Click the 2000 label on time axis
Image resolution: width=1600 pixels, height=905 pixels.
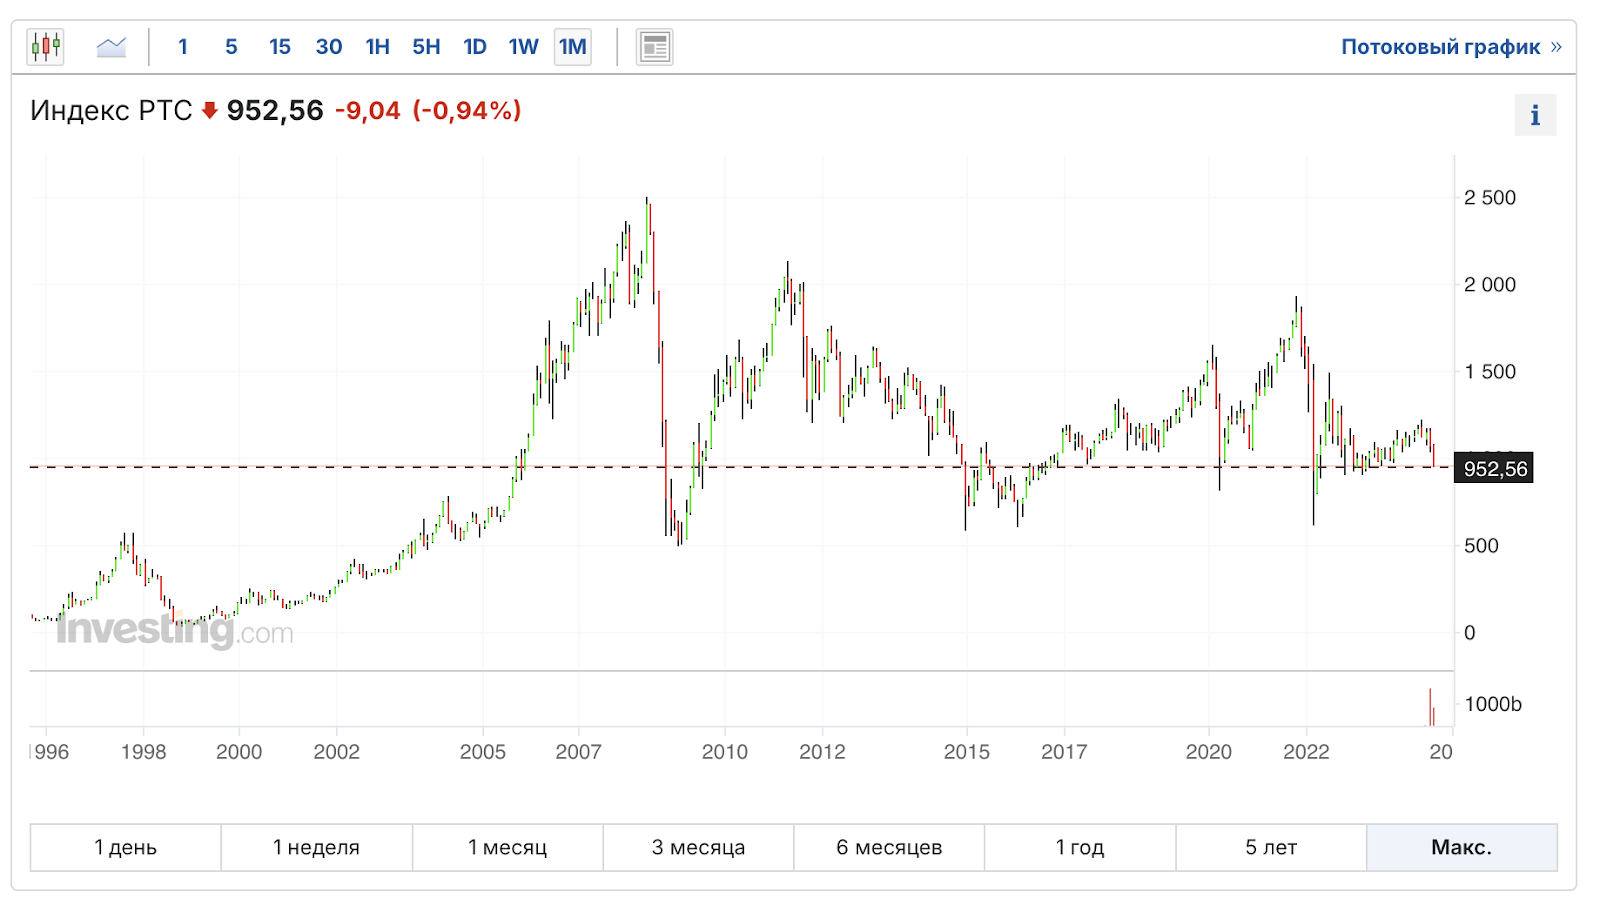[239, 752]
